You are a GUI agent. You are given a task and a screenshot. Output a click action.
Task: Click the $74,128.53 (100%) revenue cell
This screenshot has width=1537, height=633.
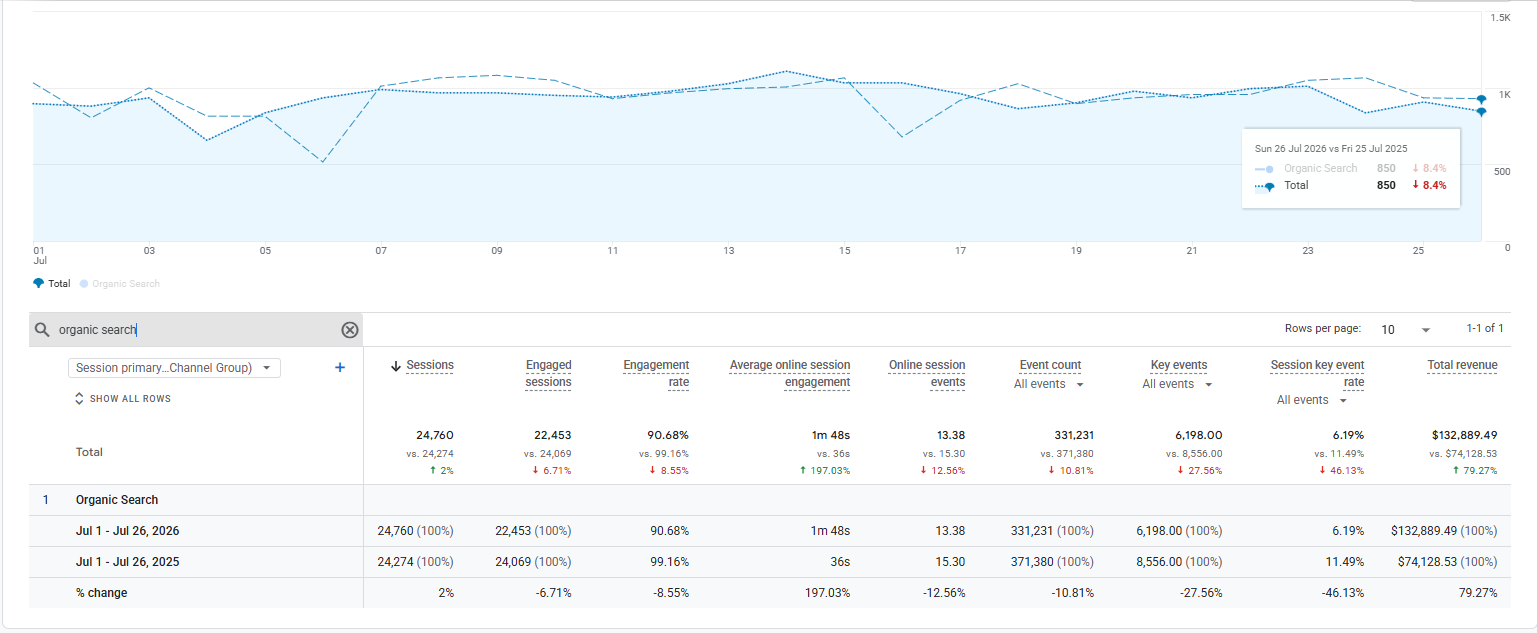(x=1447, y=562)
